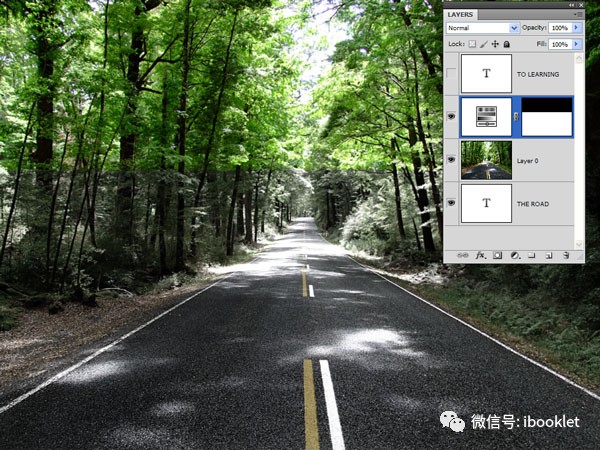Create new fill or adjustment layer

515,255
